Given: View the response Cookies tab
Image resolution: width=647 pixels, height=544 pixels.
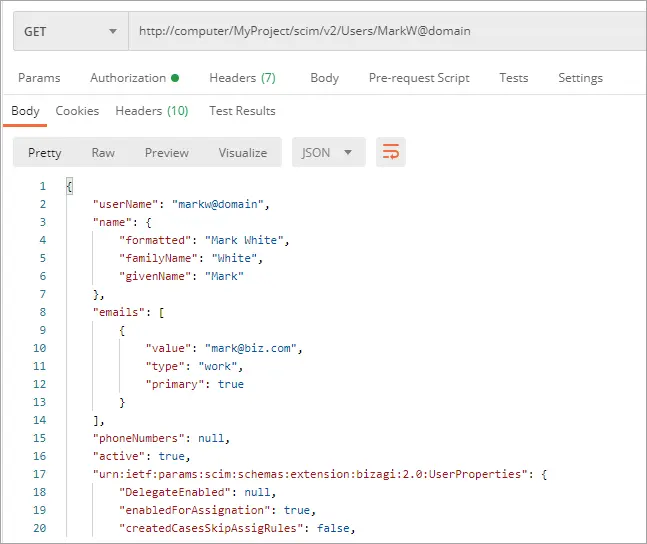Looking at the screenshot, I should [77, 111].
